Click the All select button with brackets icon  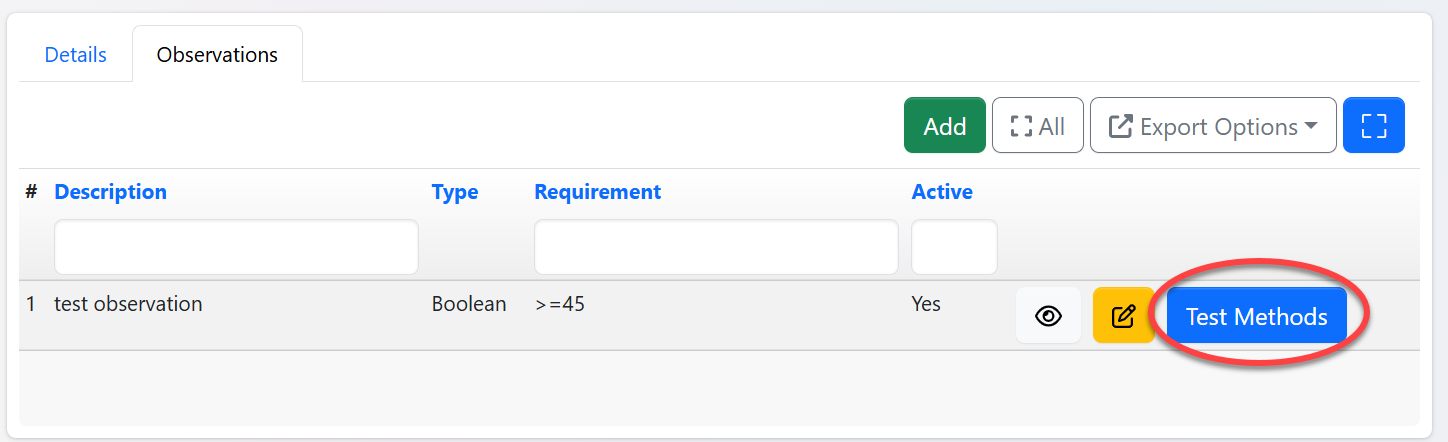coord(1037,126)
